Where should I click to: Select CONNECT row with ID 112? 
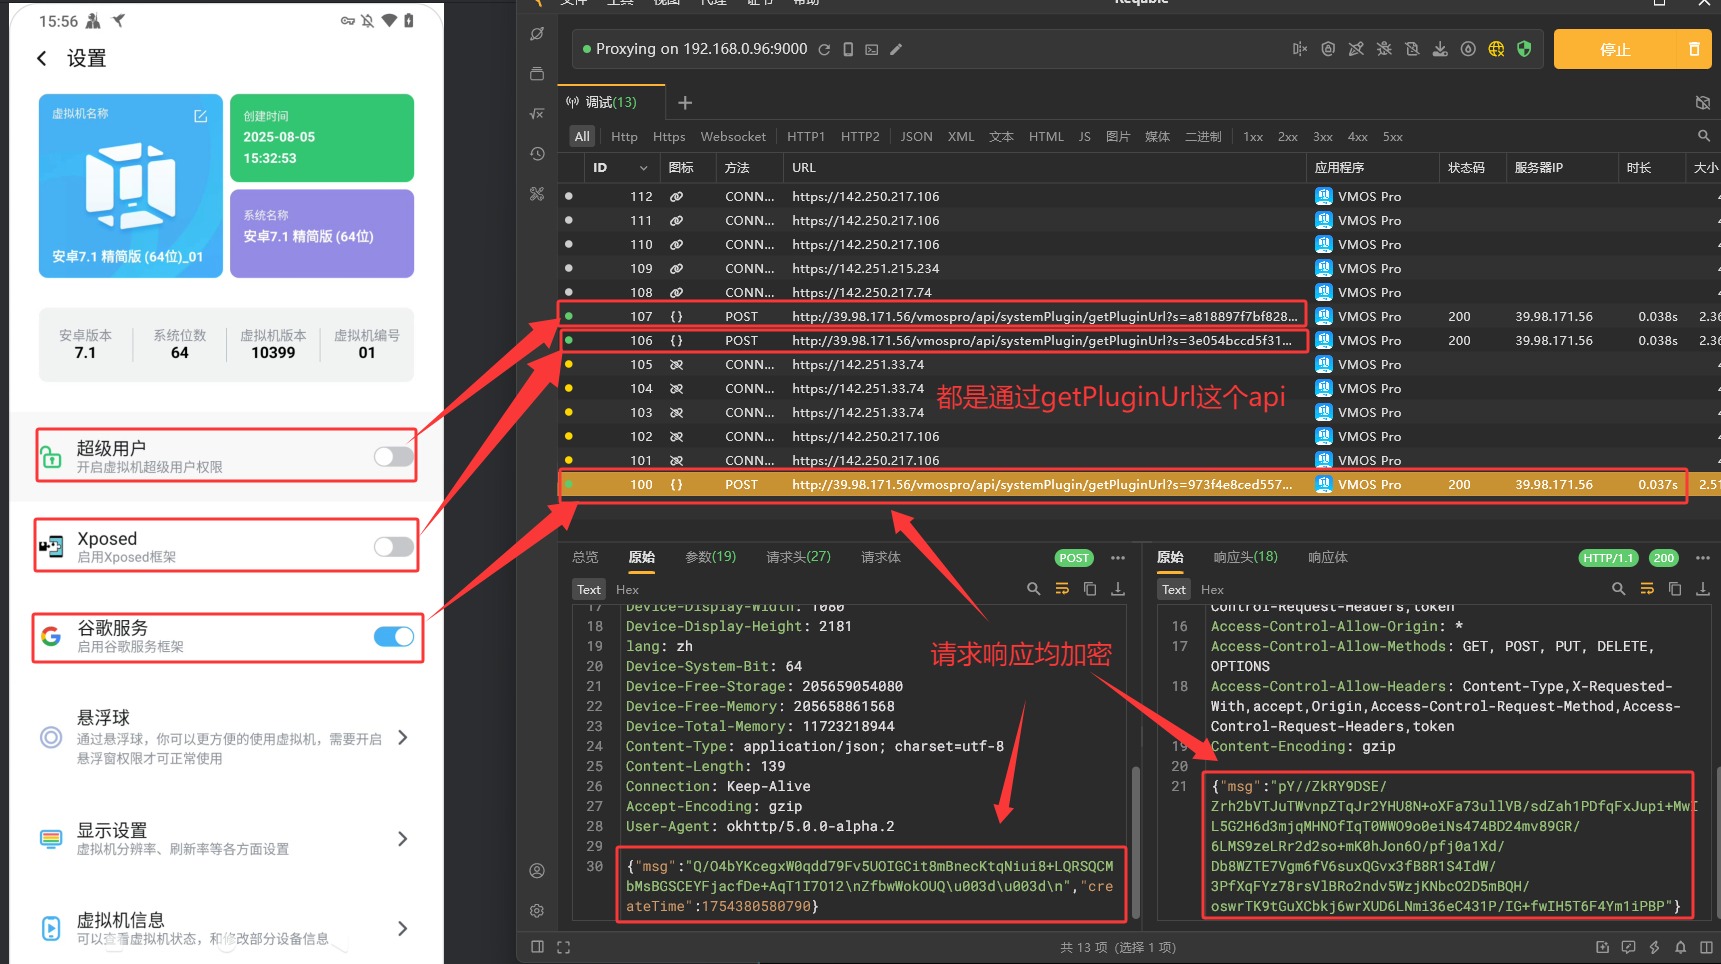[x=1138, y=197]
